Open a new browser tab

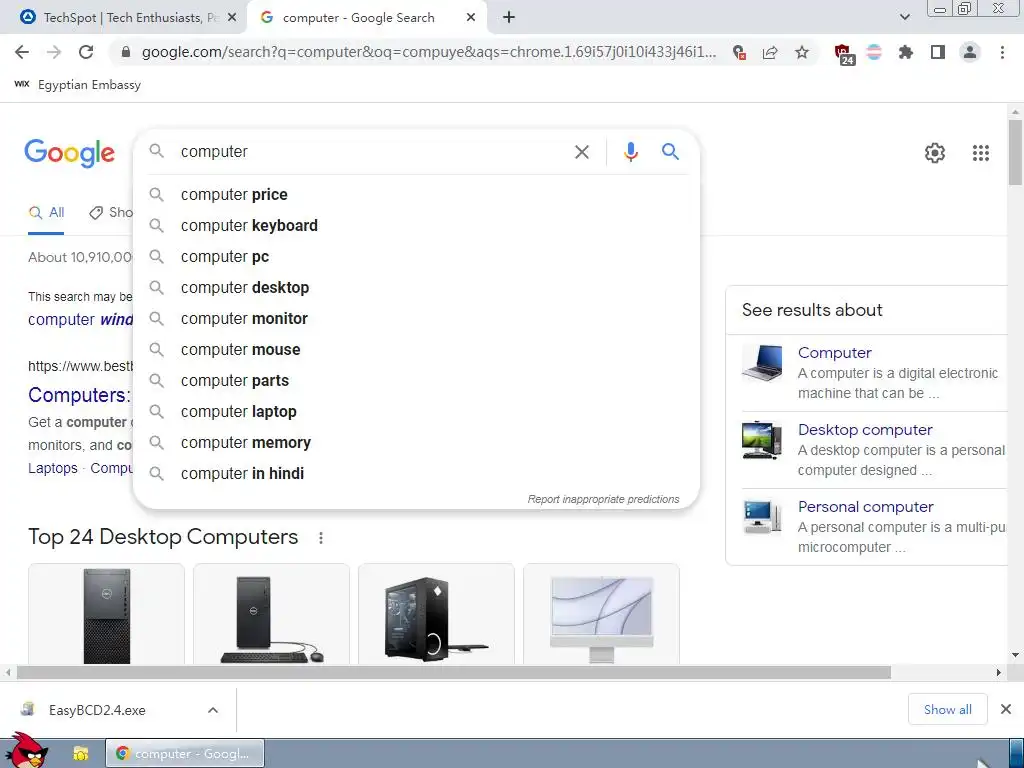click(x=509, y=18)
